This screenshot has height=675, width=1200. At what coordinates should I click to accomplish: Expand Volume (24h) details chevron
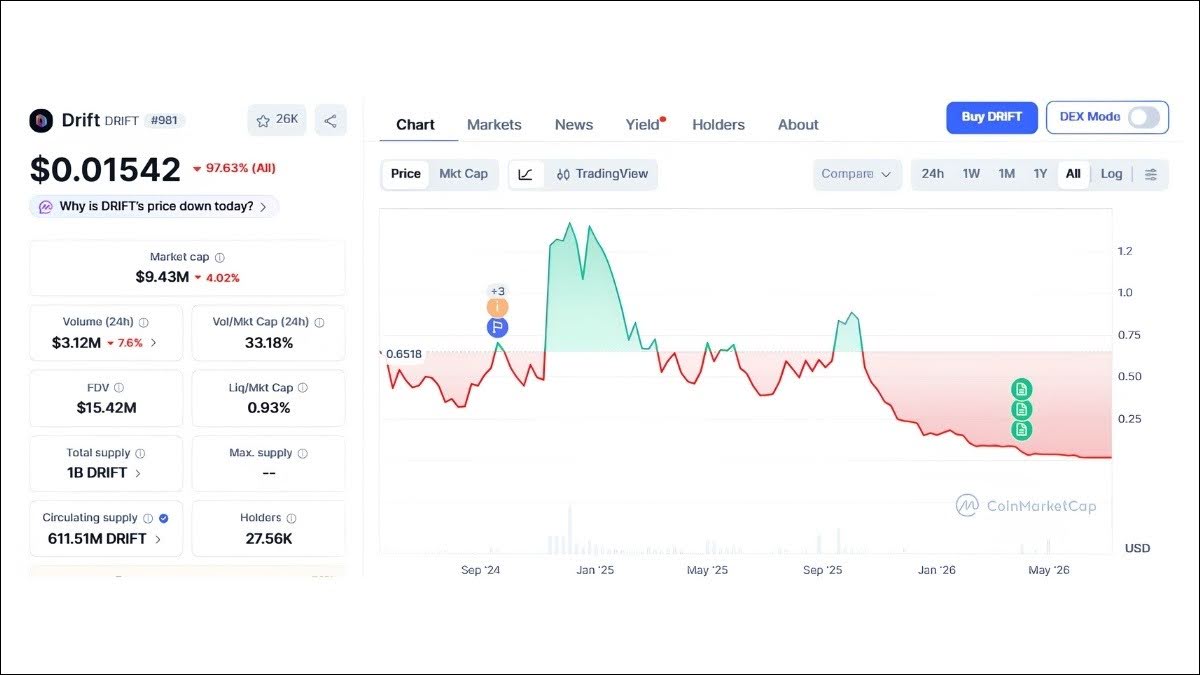153,343
